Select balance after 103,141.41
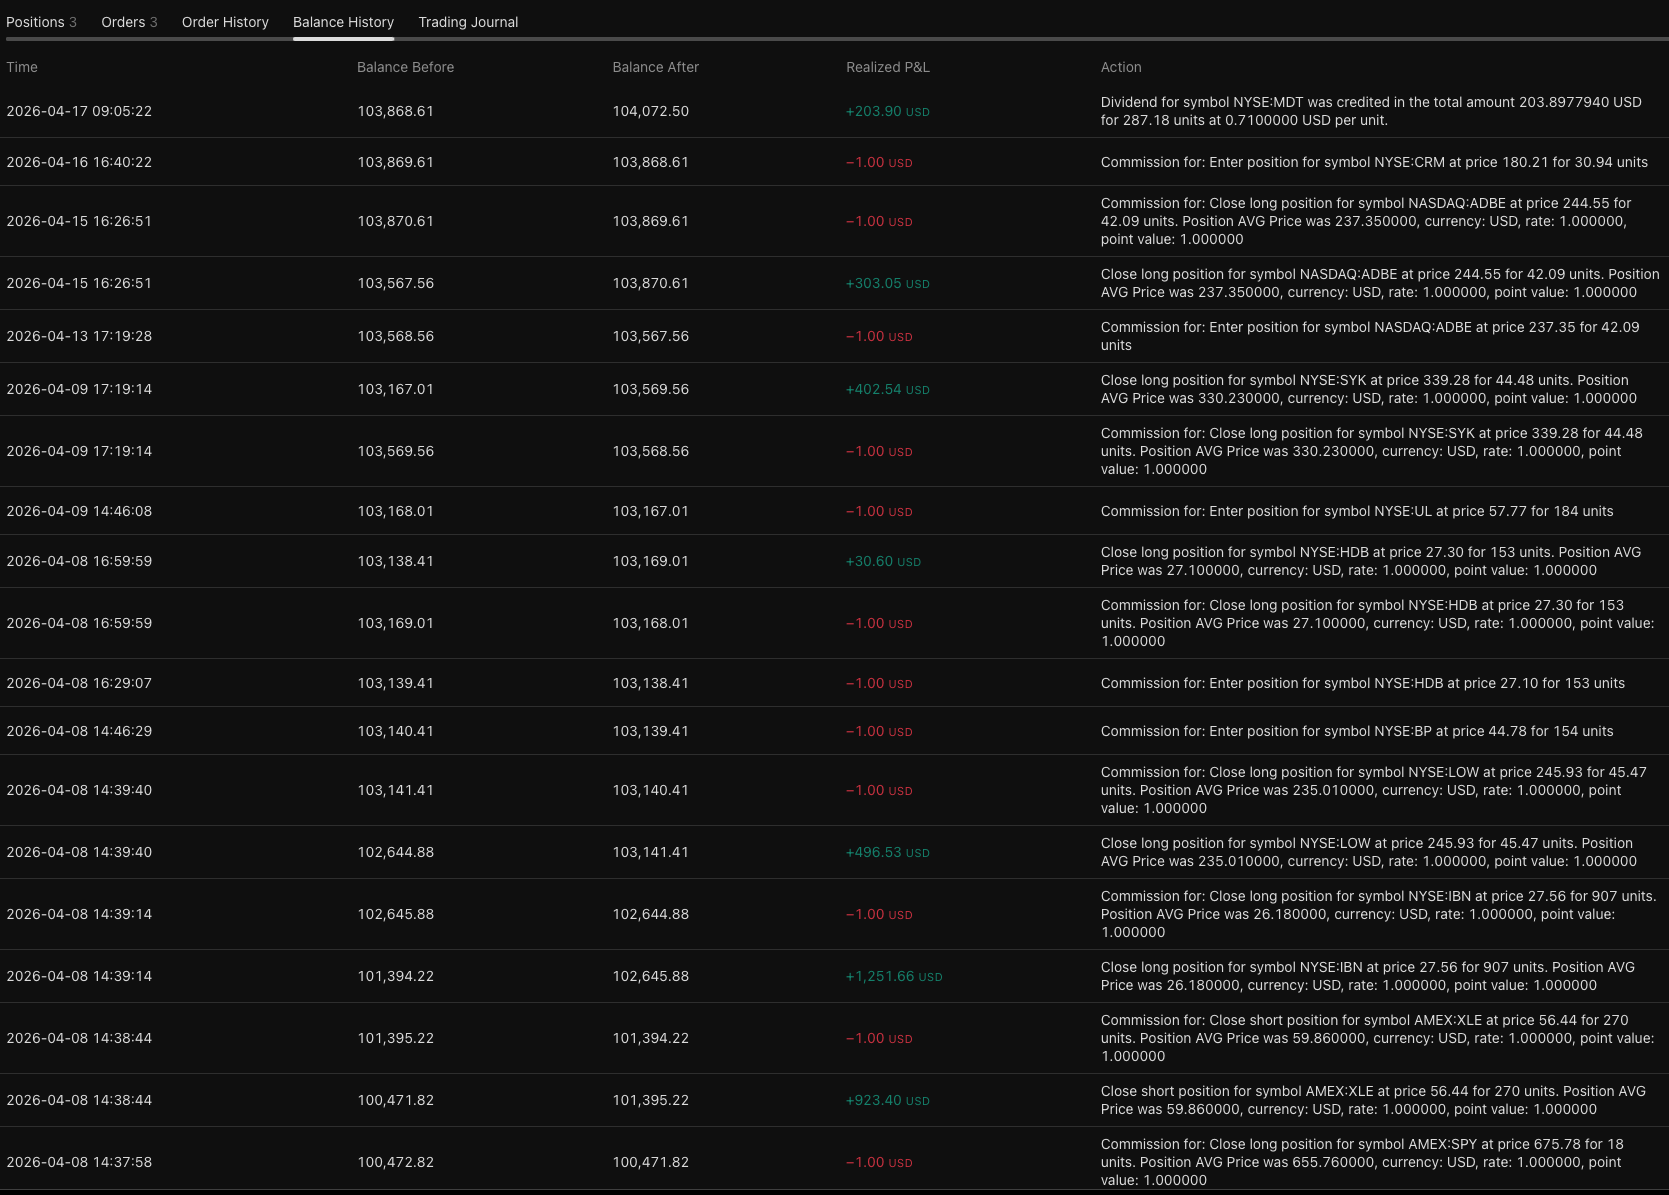Viewport: 1669px width, 1195px height. coord(651,852)
